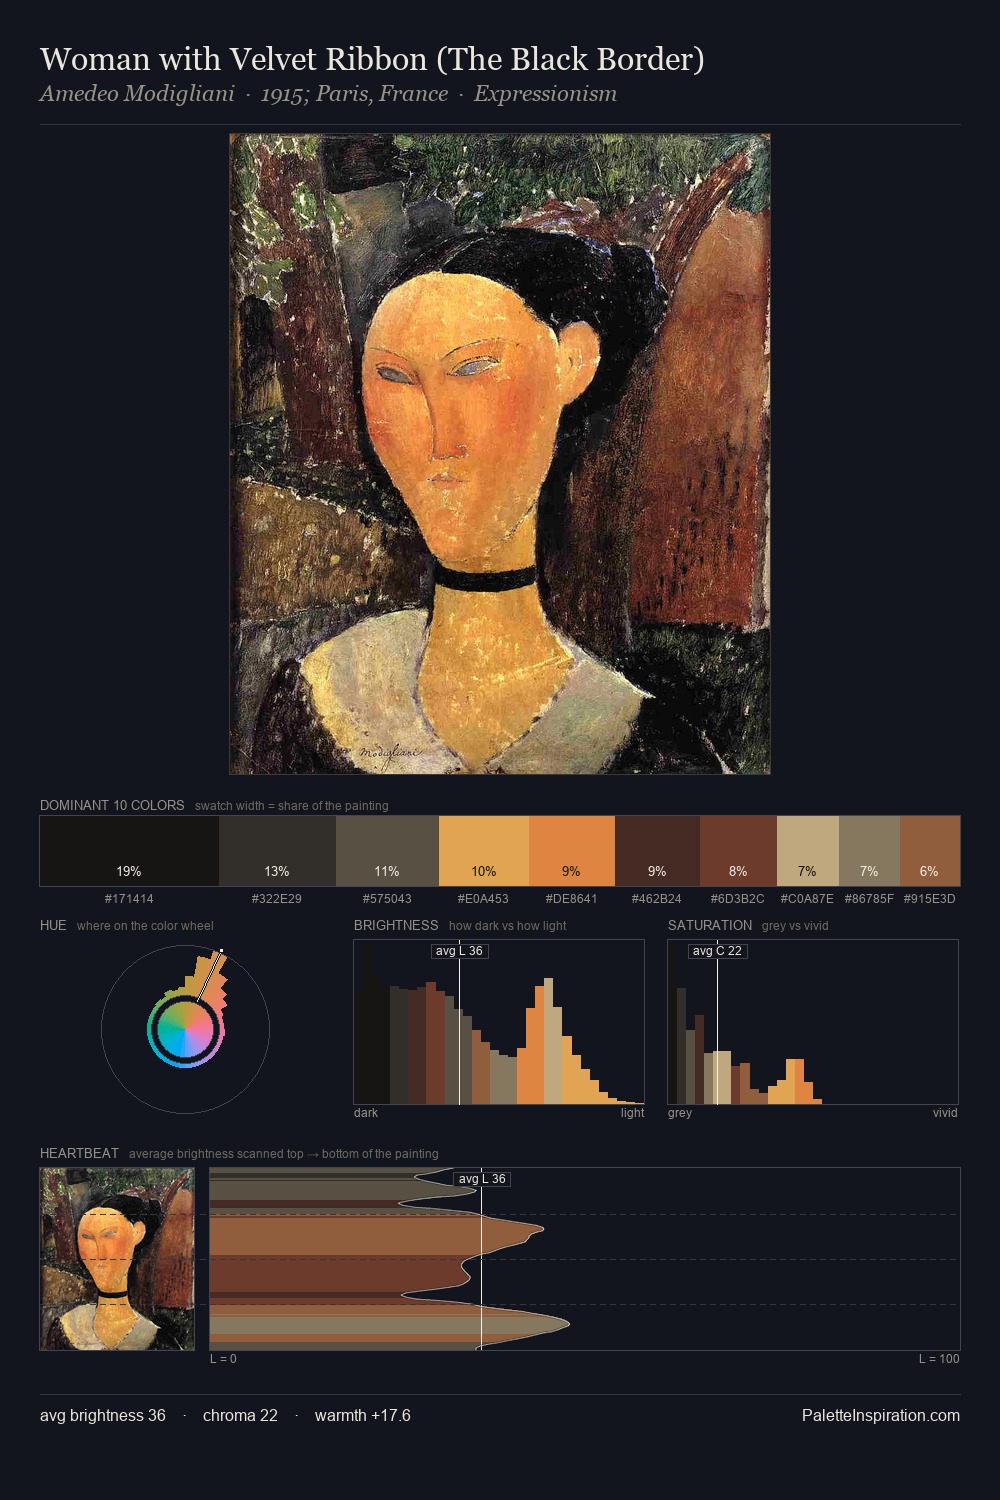
Task: Click the 19% share label
Action: pos(129,871)
